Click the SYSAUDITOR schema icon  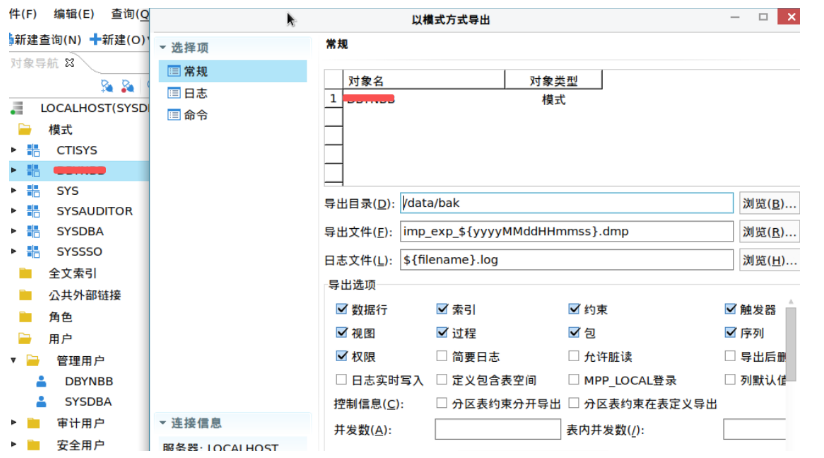(33, 211)
